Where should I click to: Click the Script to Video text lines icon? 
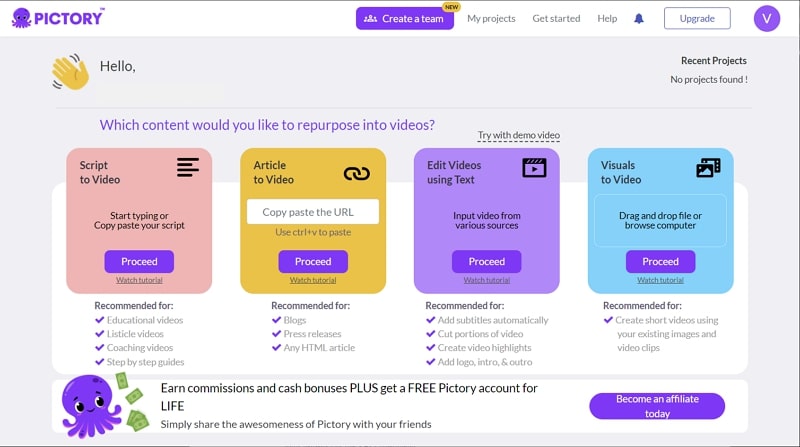click(x=188, y=167)
